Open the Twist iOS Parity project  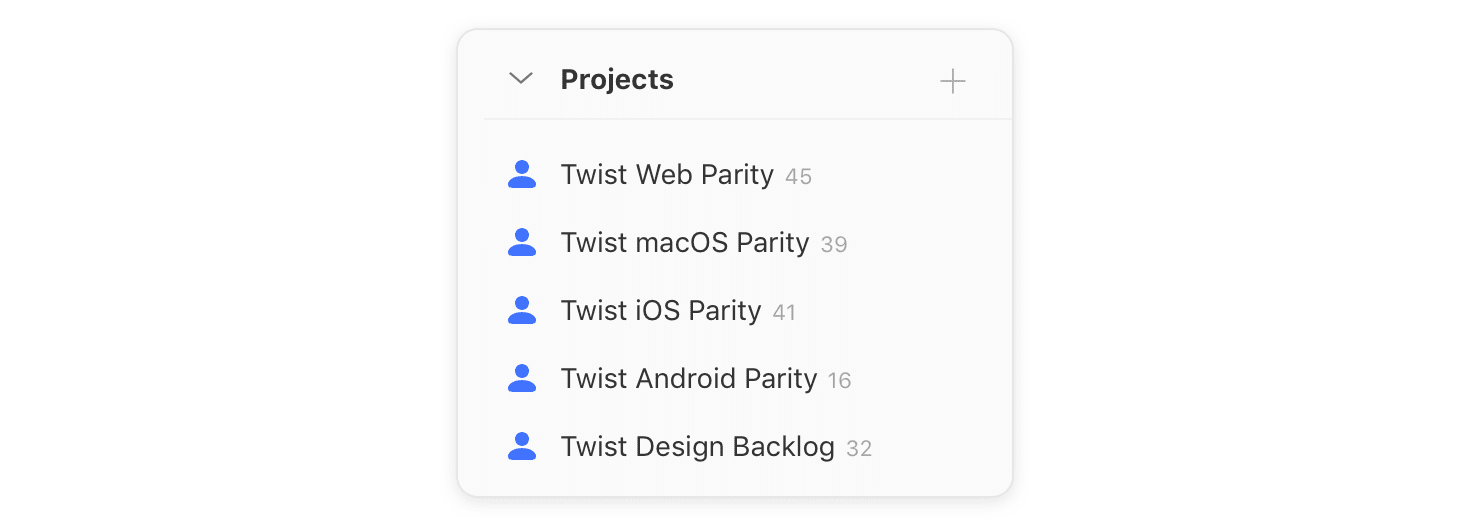pyautogui.click(x=661, y=311)
